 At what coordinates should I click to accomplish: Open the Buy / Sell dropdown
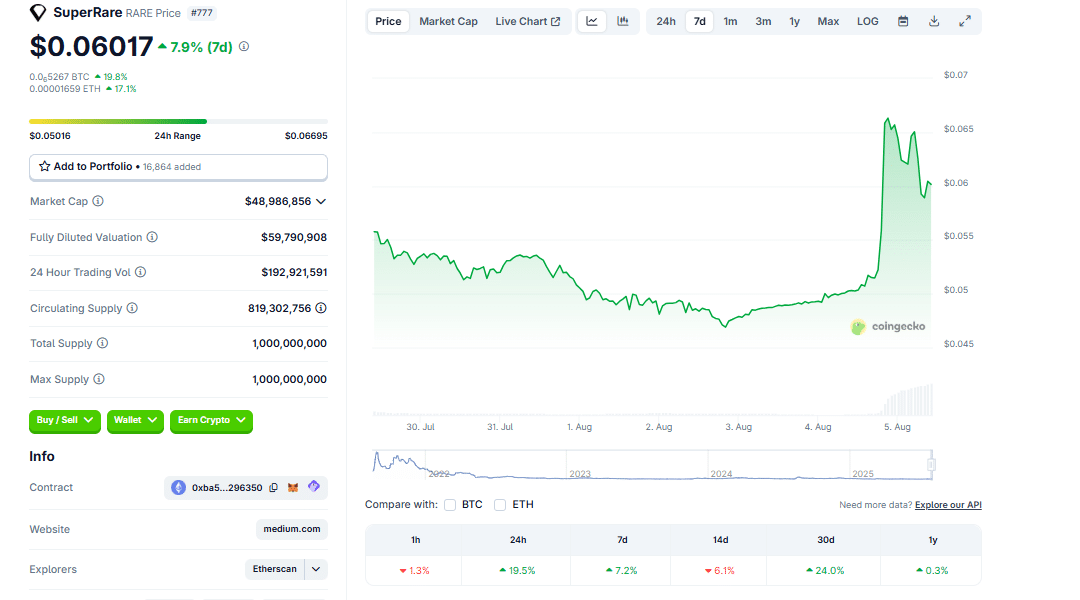[65, 420]
